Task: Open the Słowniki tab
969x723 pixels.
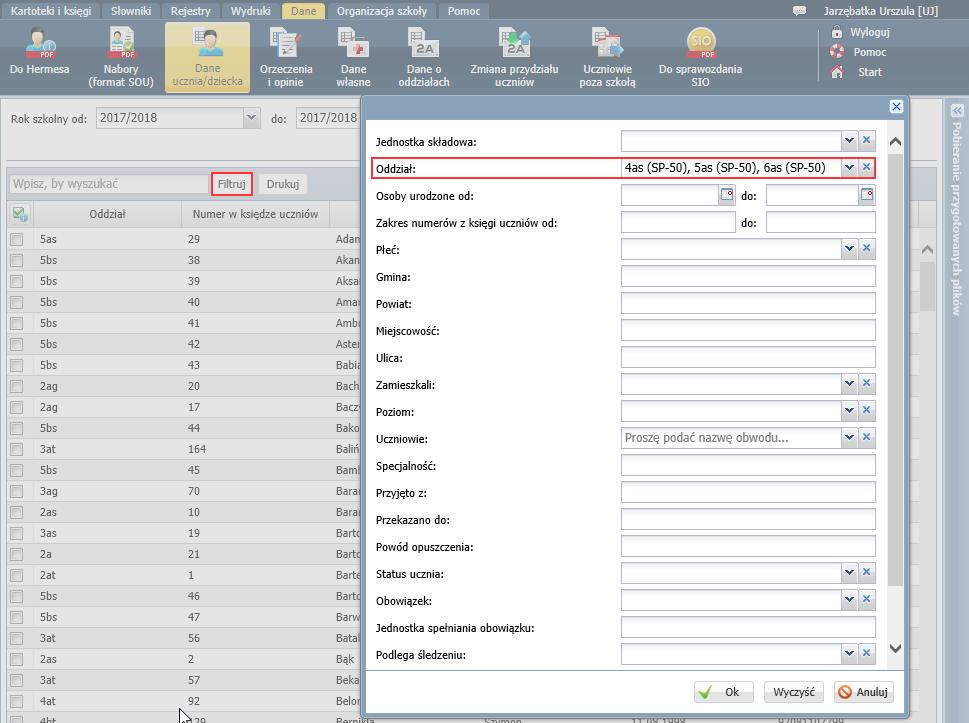Action: (x=131, y=11)
